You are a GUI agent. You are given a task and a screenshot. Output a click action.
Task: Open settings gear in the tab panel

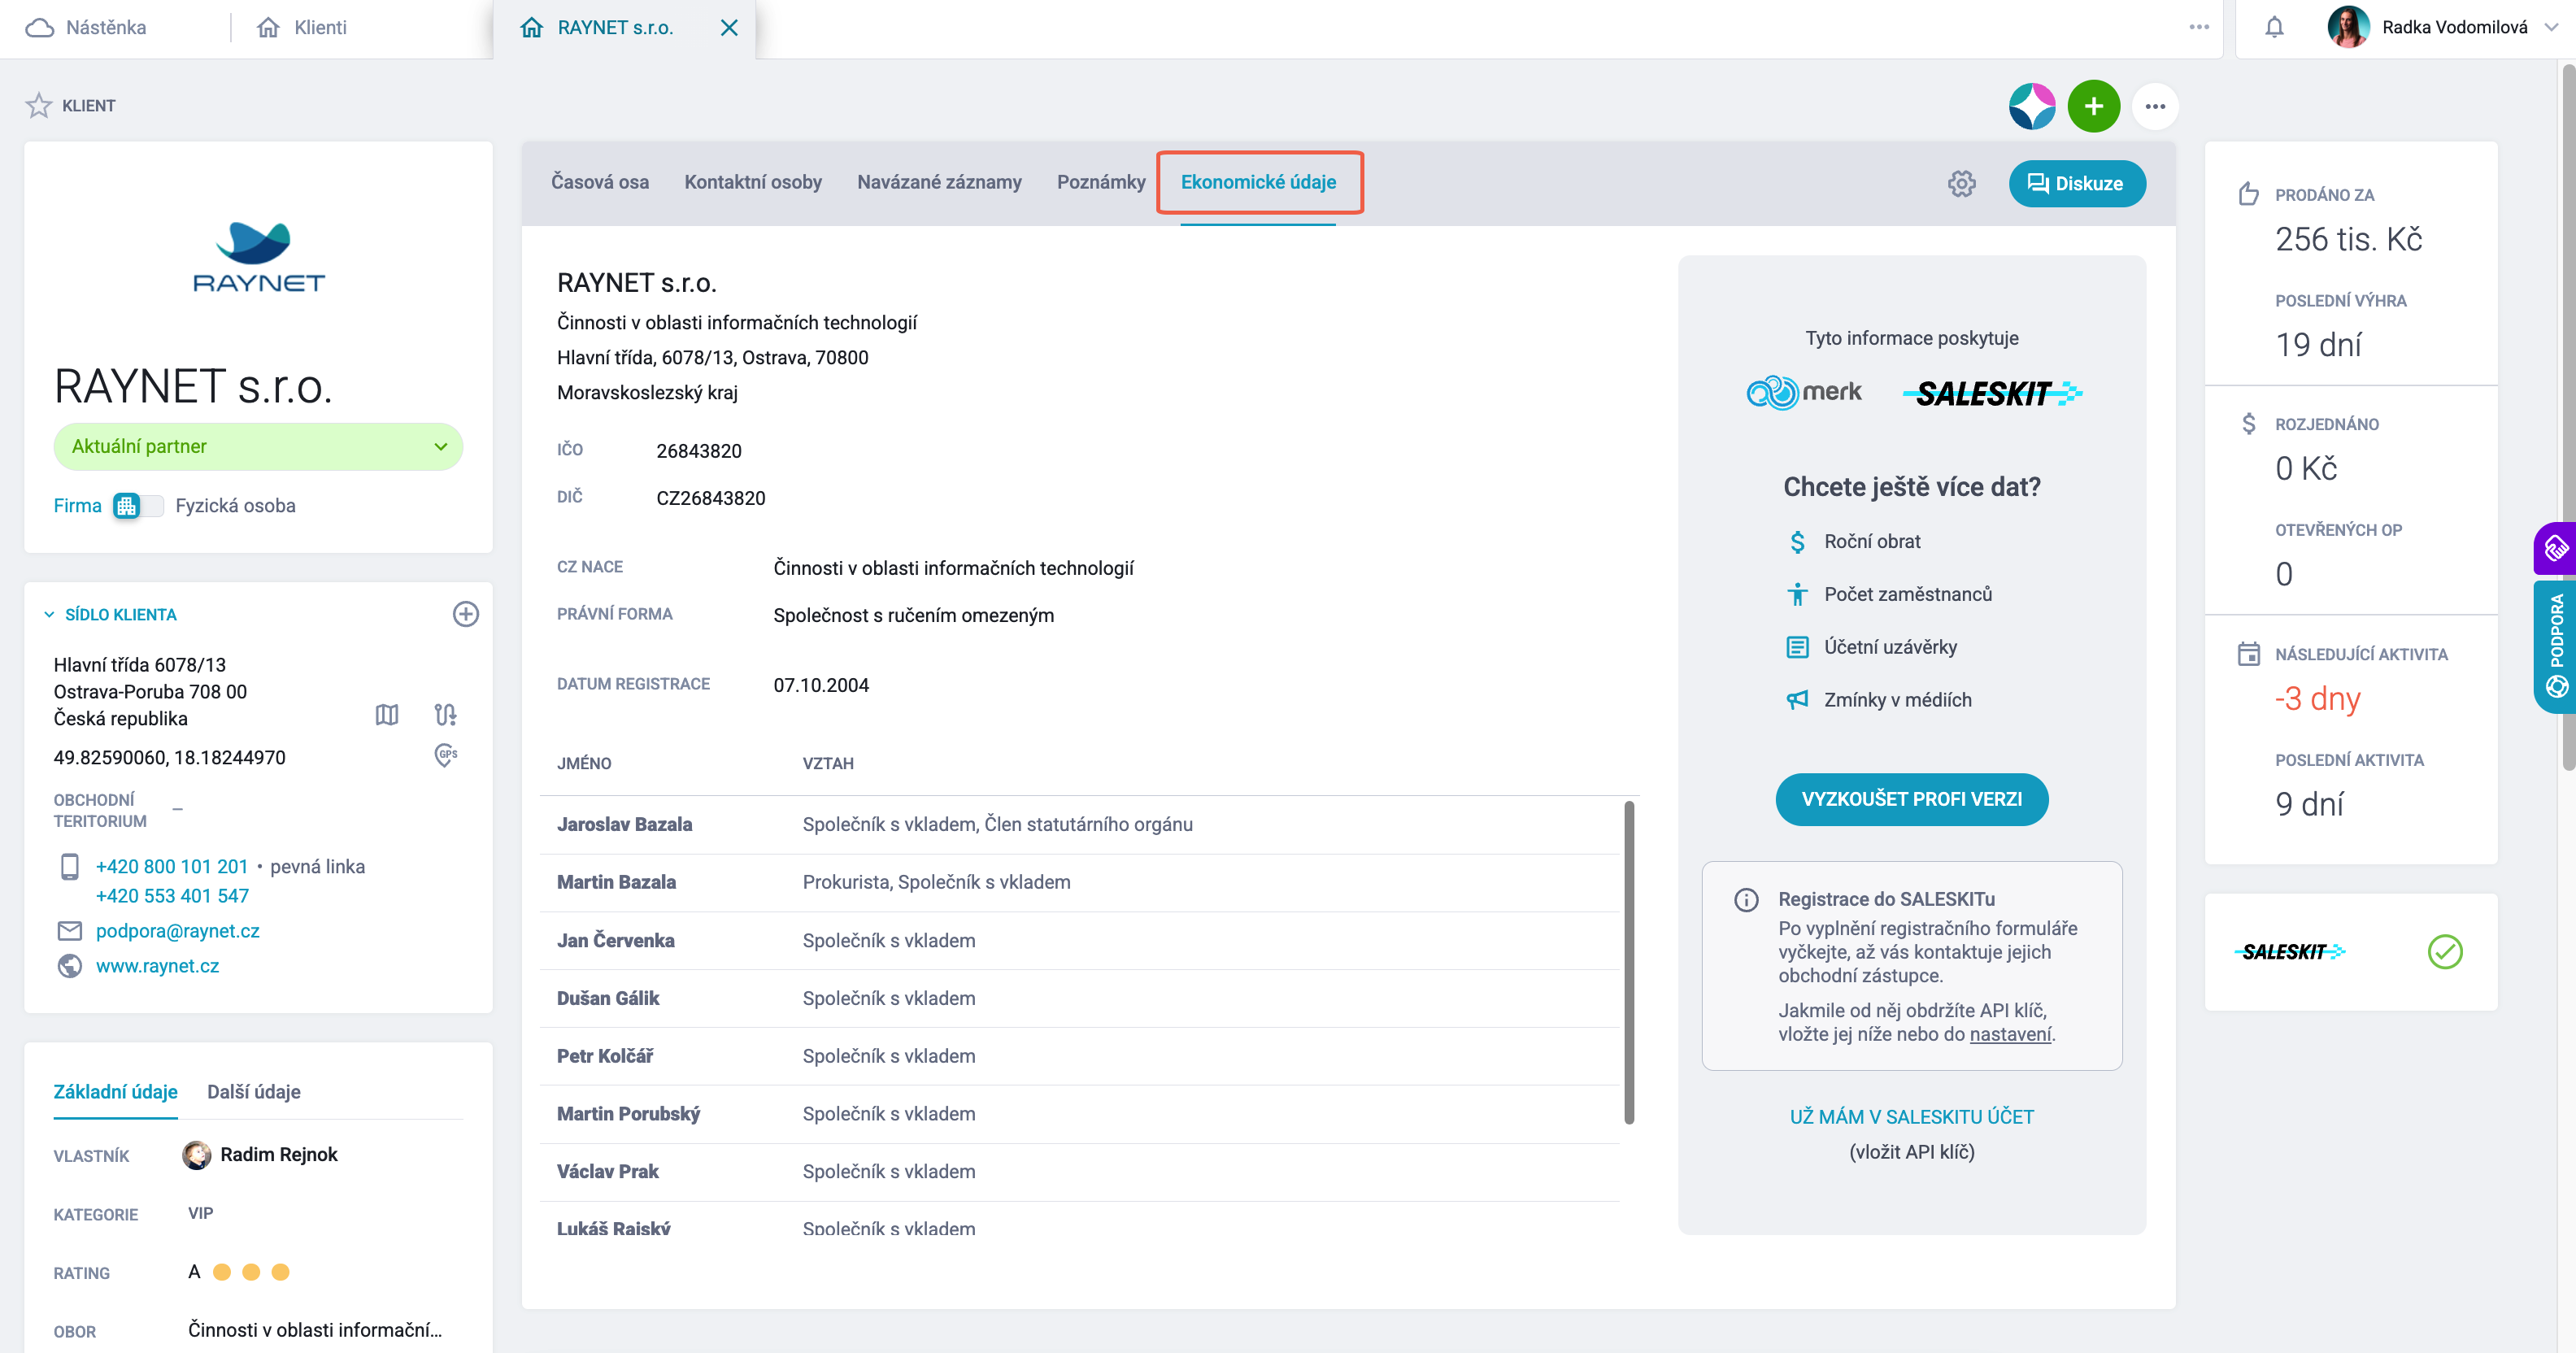(x=1962, y=183)
